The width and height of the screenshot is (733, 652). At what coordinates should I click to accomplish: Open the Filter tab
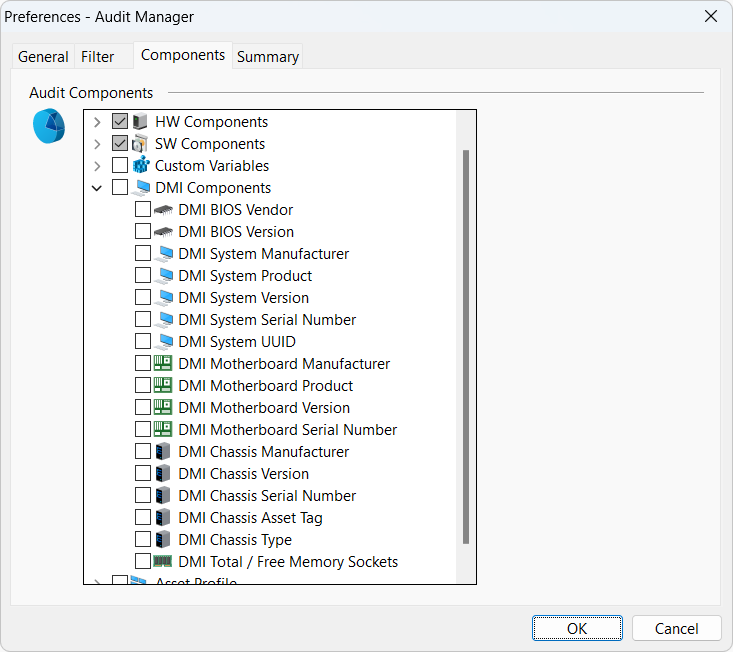coord(98,57)
